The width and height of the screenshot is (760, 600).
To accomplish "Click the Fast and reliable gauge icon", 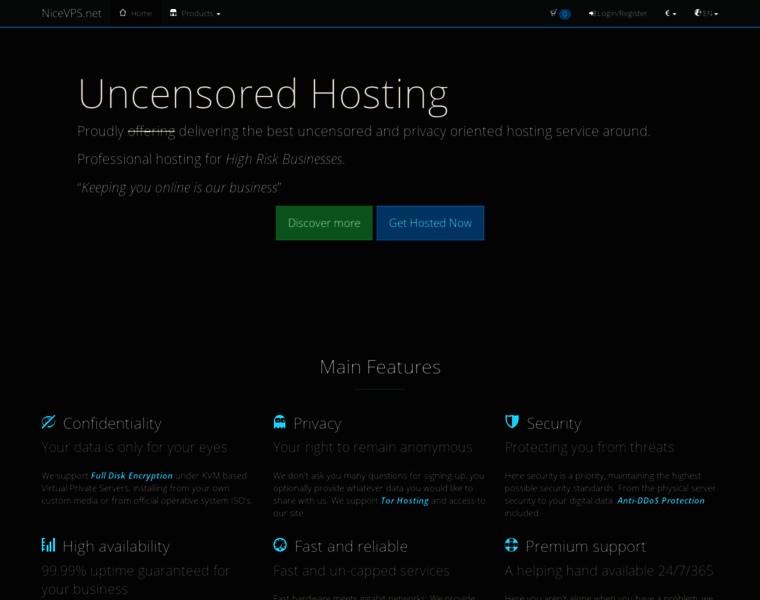I will 280,545.
